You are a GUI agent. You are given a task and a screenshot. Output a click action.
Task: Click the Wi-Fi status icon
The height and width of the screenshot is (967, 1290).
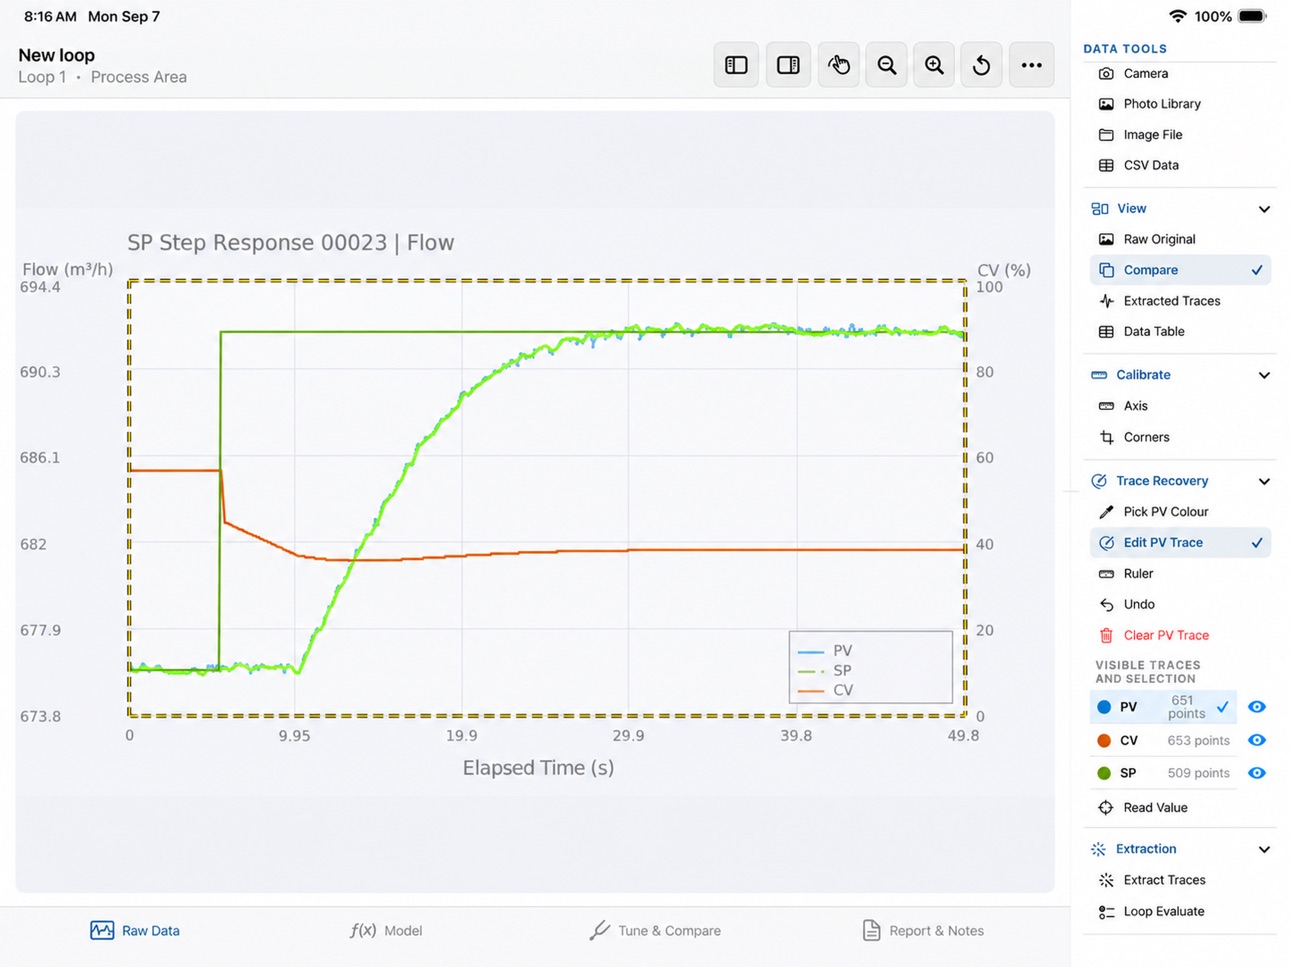pyautogui.click(x=1178, y=16)
